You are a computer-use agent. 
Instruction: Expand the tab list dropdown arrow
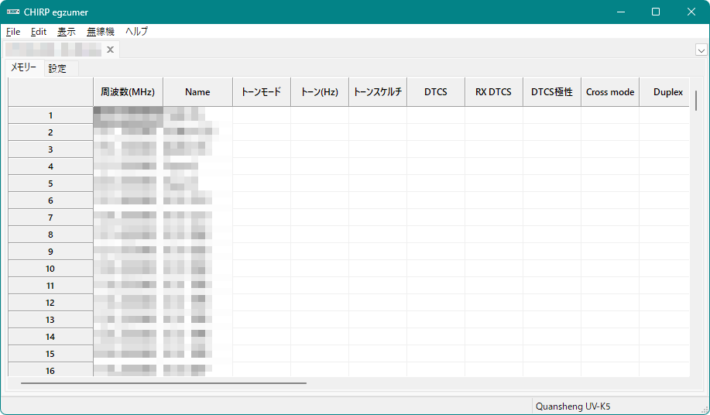701,50
